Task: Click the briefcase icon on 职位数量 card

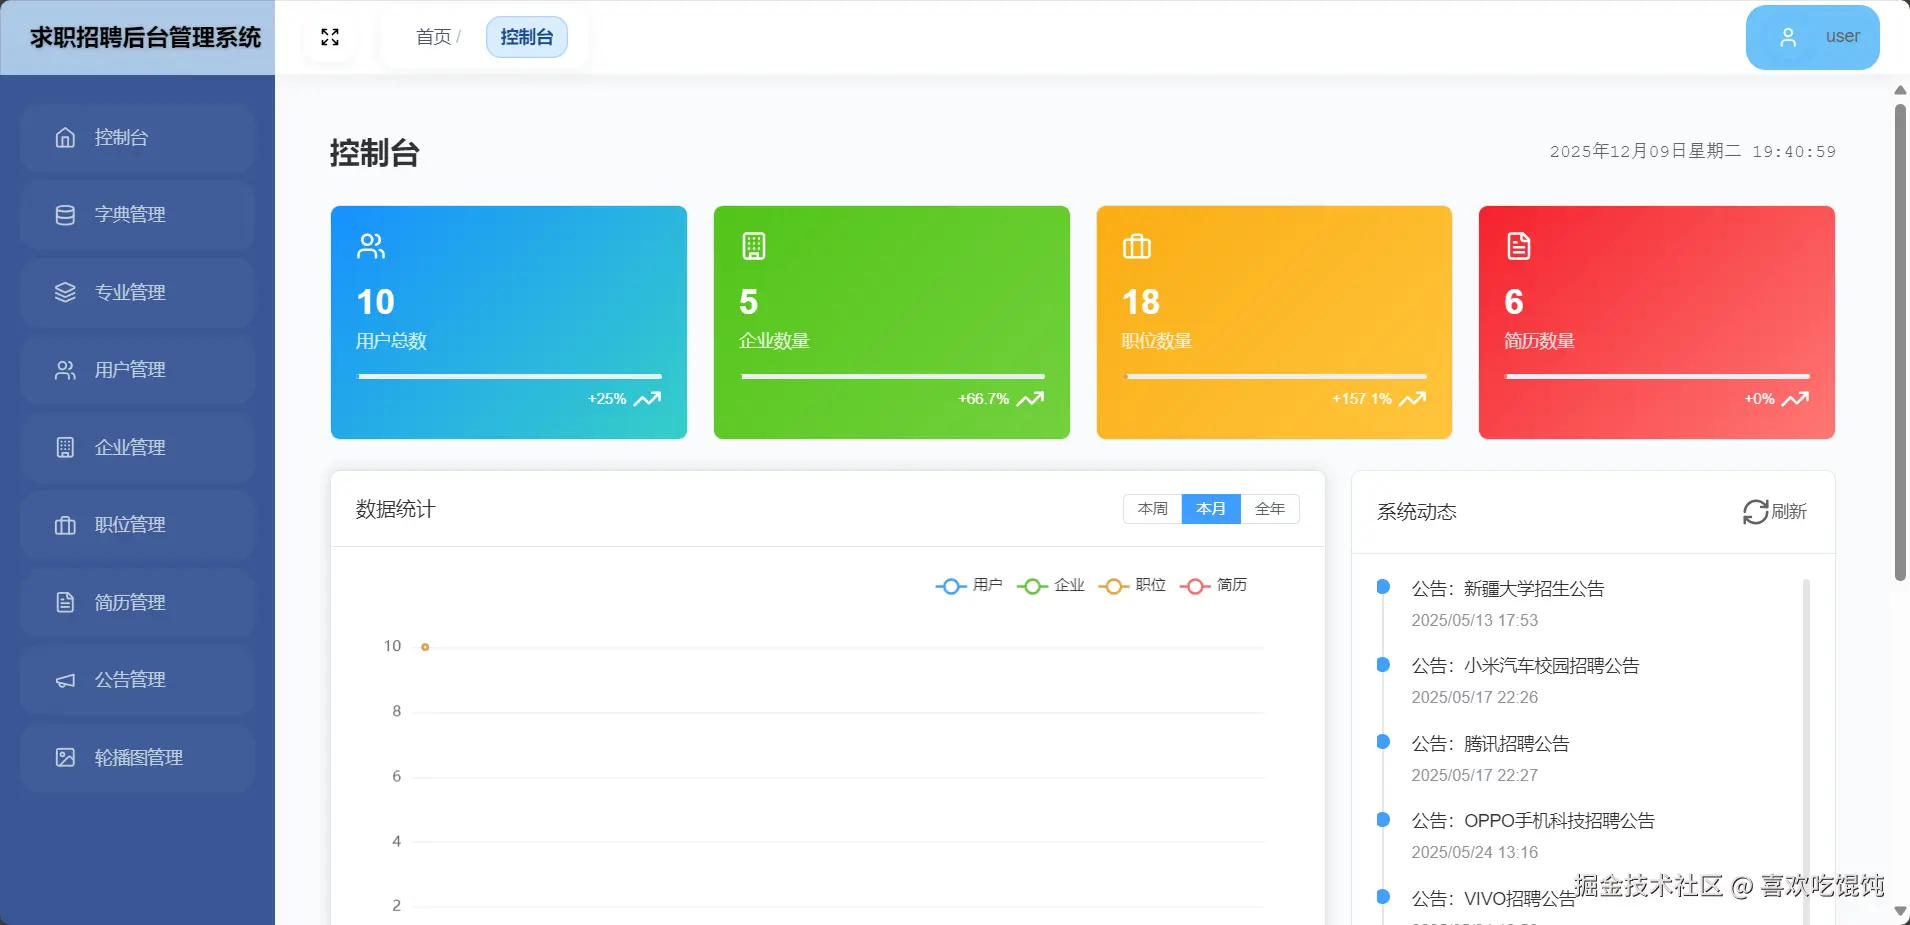Action: pyautogui.click(x=1137, y=246)
